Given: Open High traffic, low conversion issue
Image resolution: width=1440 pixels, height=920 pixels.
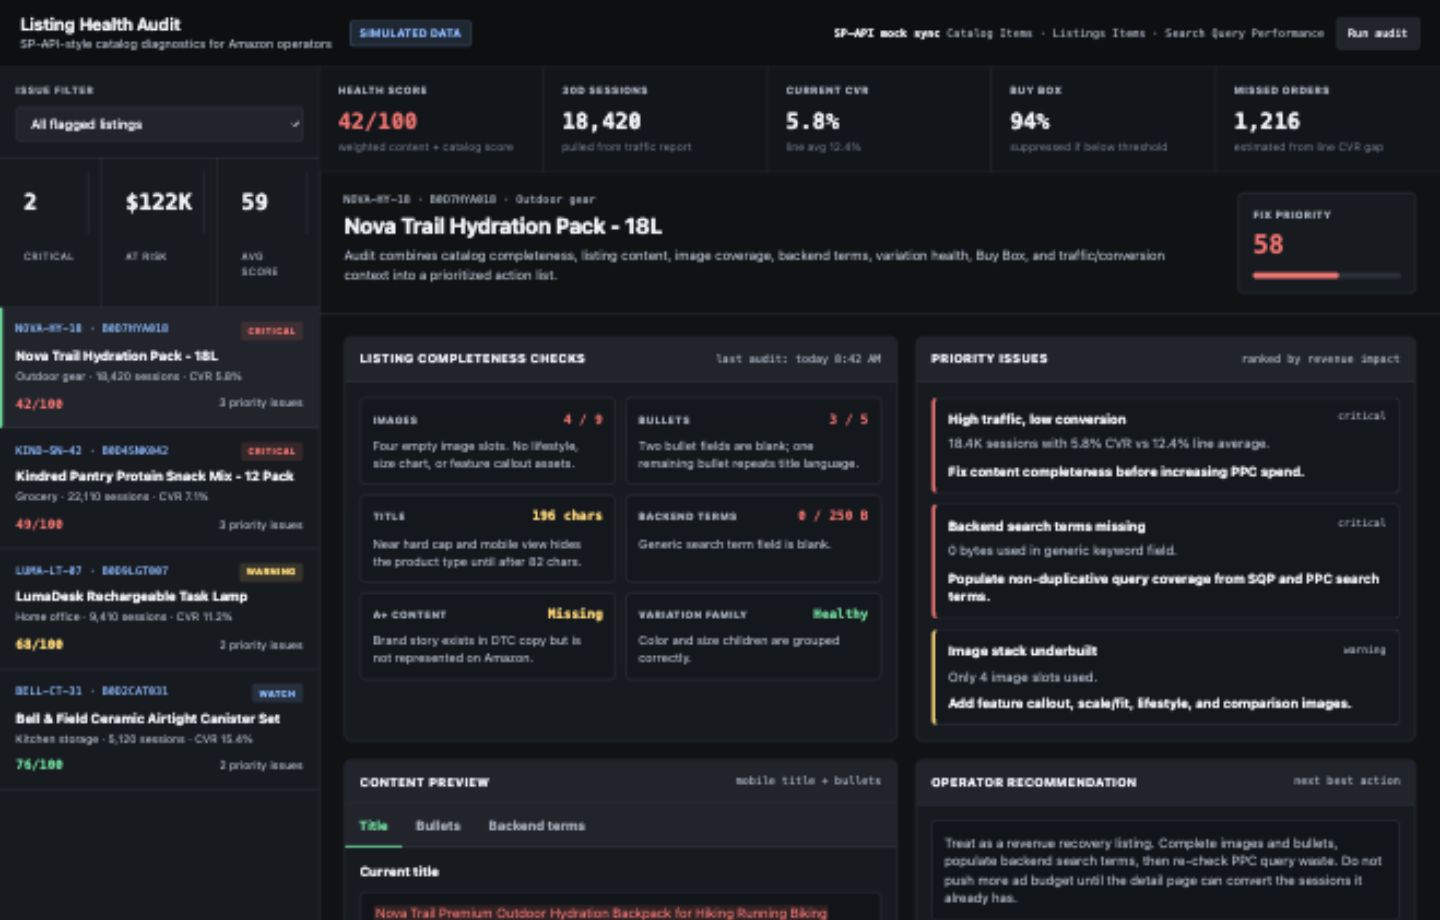Looking at the screenshot, I should 1166,445.
